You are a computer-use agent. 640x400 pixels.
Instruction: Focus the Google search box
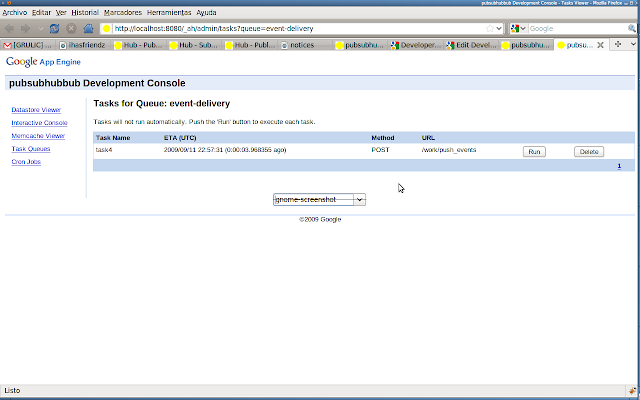pos(578,29)
